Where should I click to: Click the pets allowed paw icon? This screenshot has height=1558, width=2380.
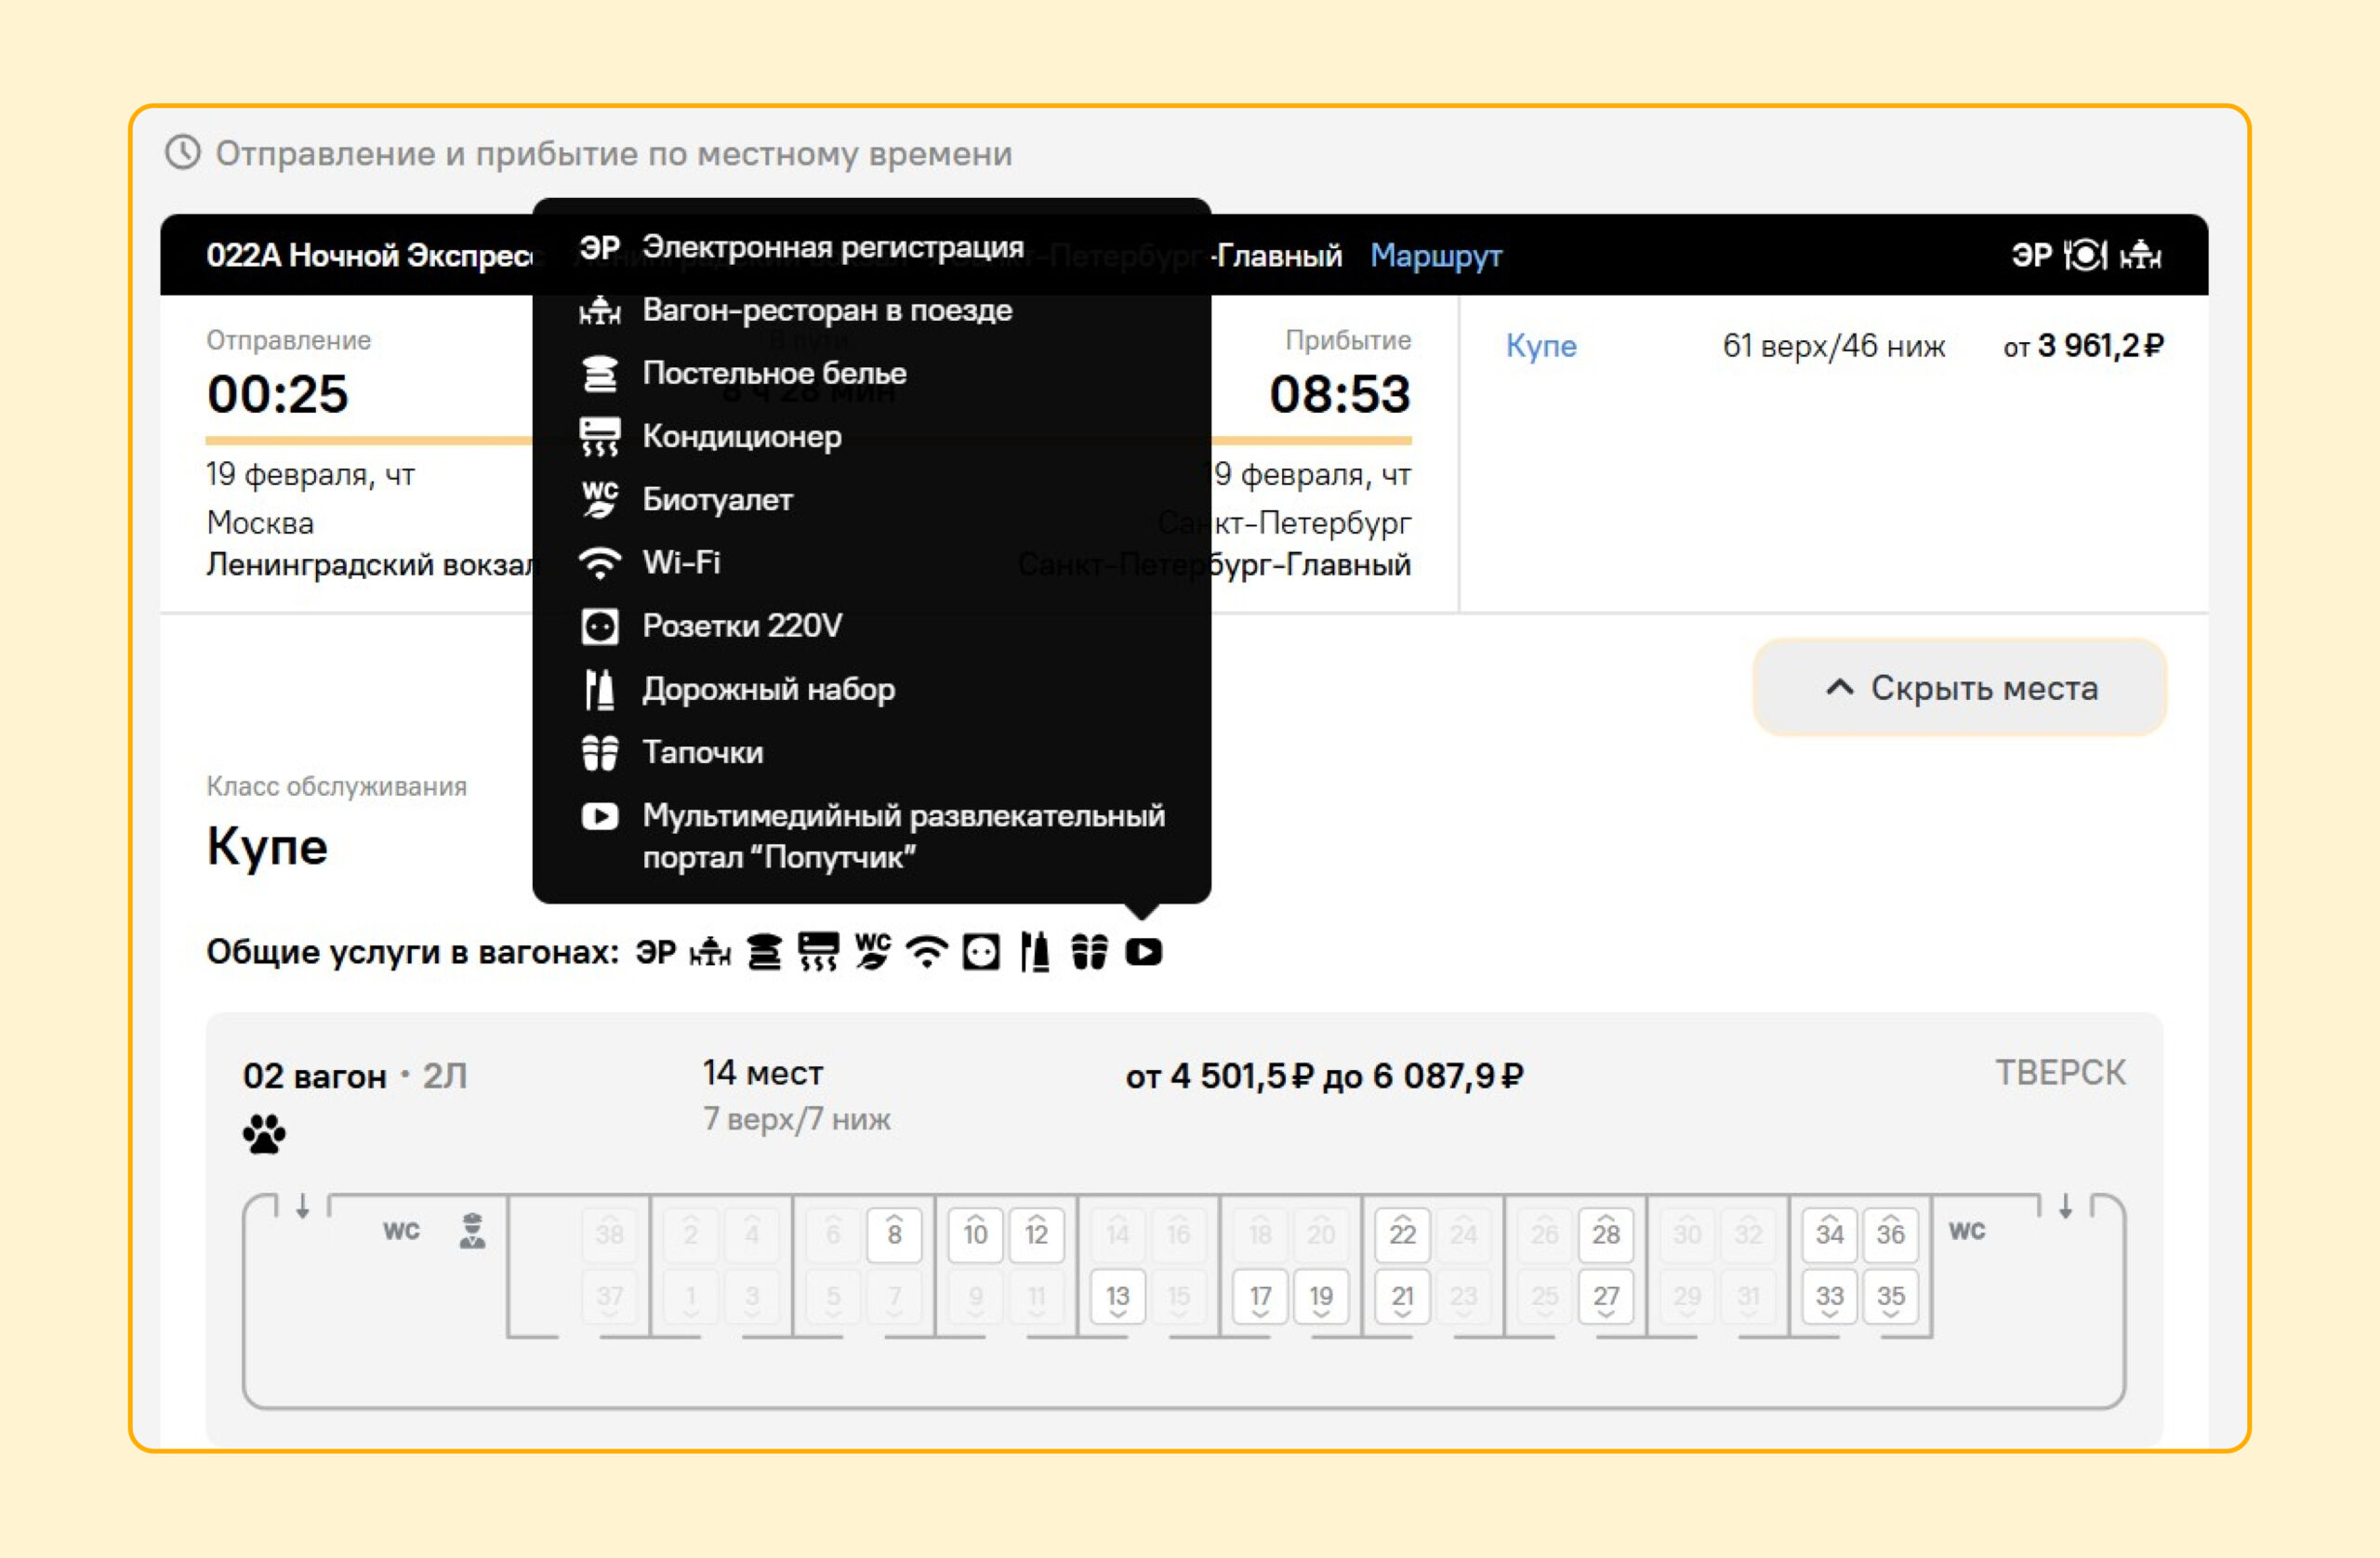coord(264,1134)
